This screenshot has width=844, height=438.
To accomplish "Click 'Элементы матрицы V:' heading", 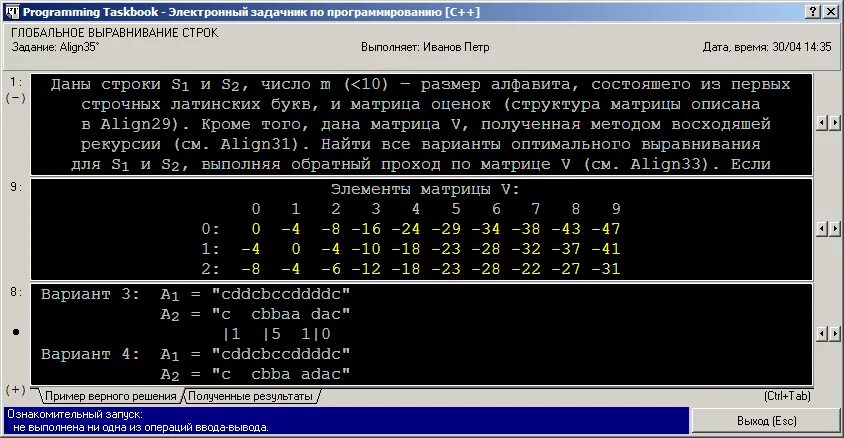I will point(425,189).
